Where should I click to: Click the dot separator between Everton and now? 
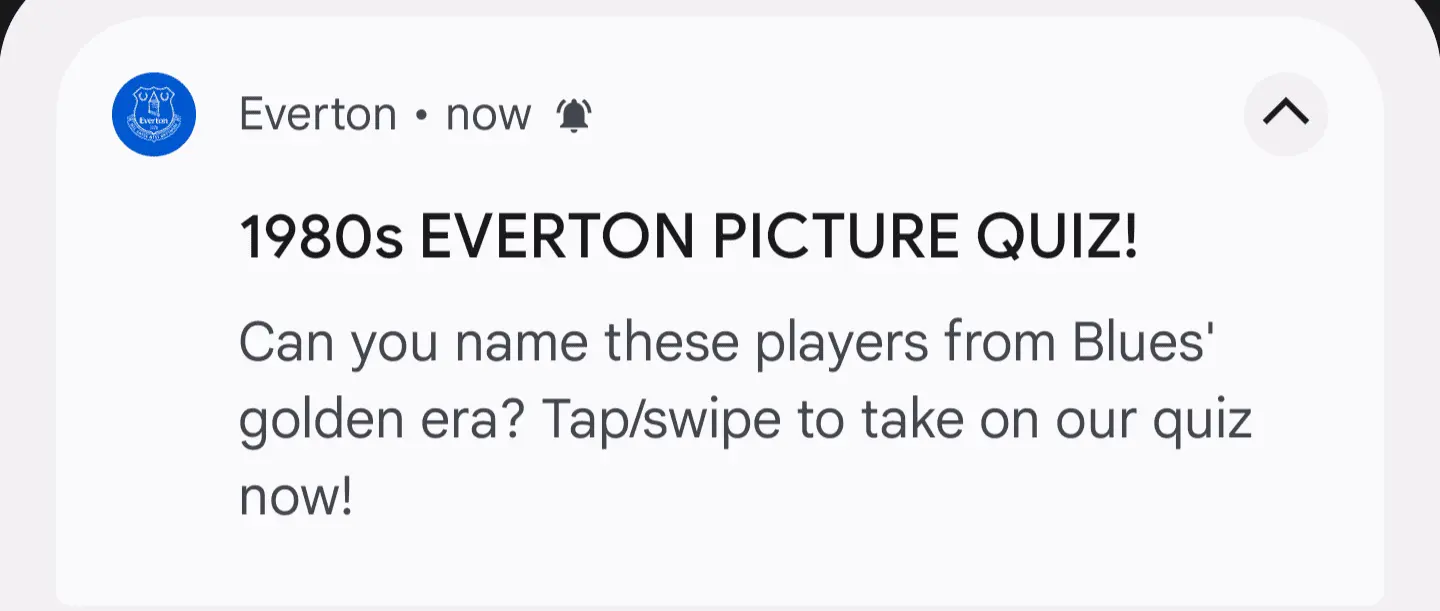(x=421, y=116)
